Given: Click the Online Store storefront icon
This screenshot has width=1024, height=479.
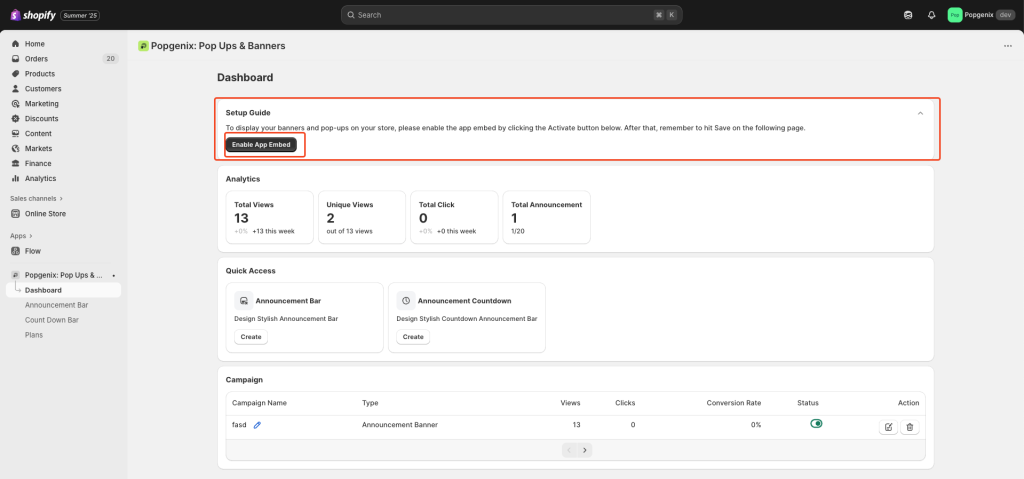Looking at the screenshot, I should pyautogui.click(x=16, y=214).
